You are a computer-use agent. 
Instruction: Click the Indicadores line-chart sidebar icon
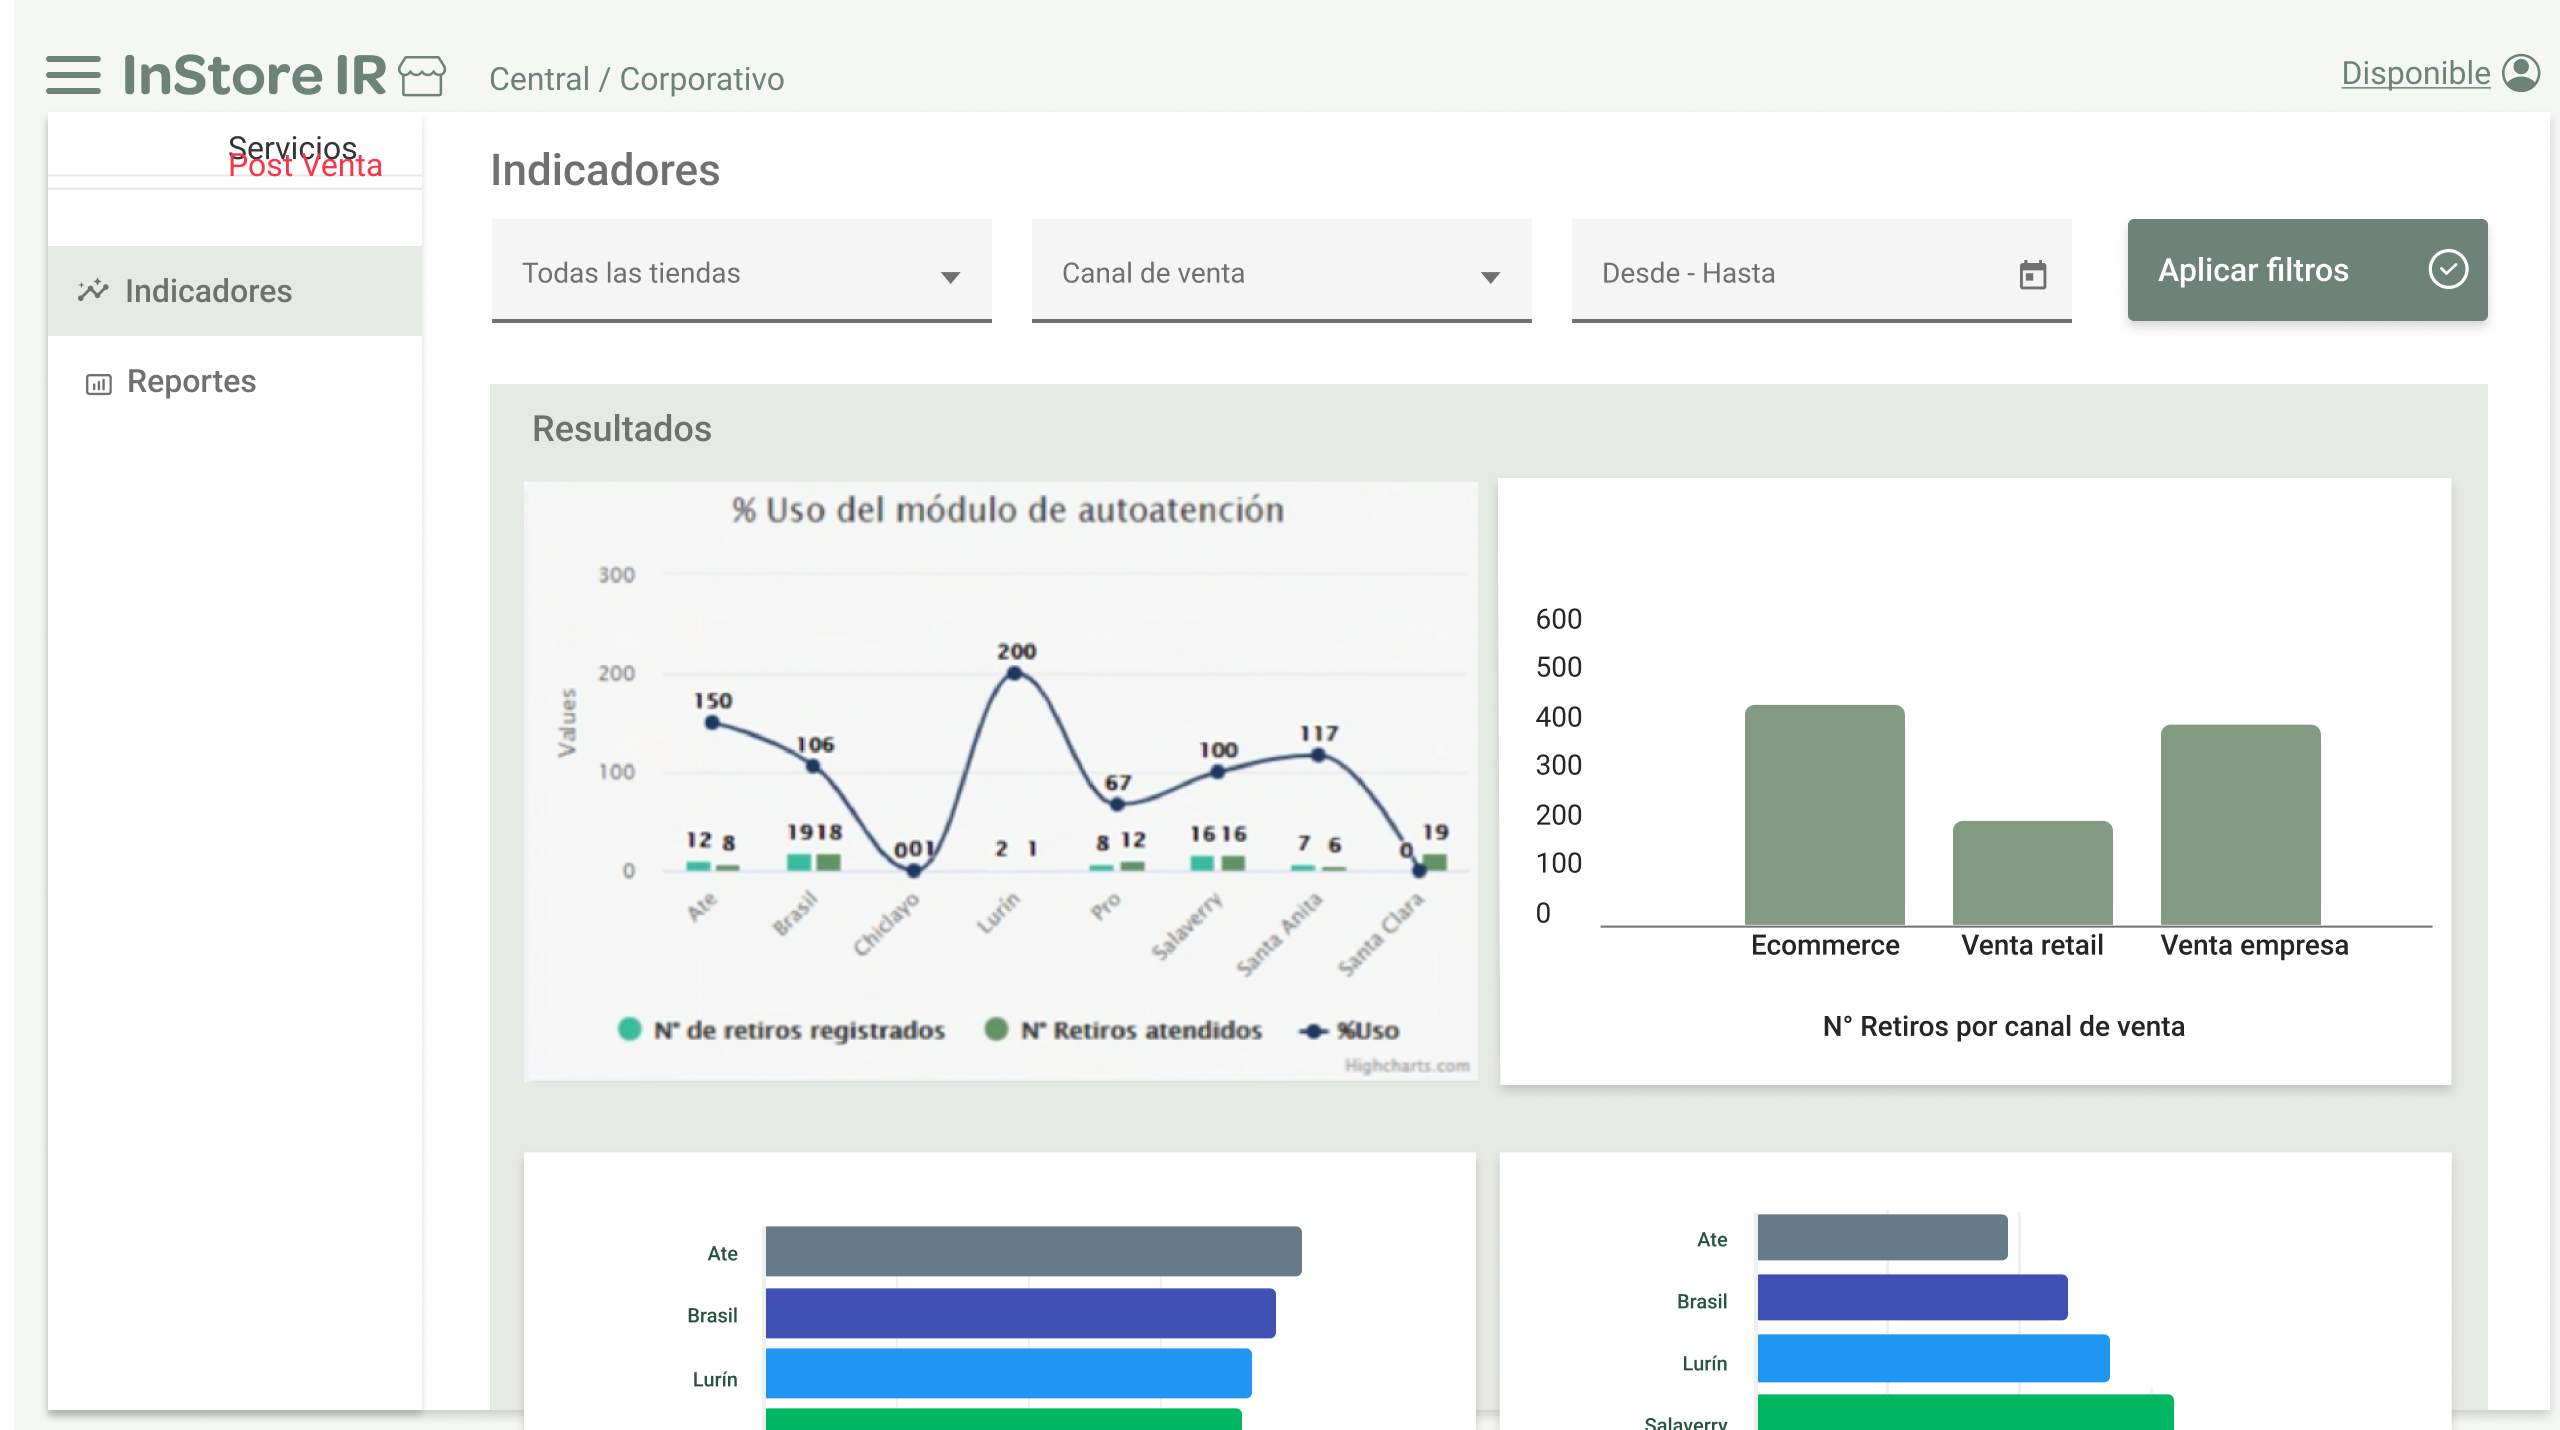point(92,290)
